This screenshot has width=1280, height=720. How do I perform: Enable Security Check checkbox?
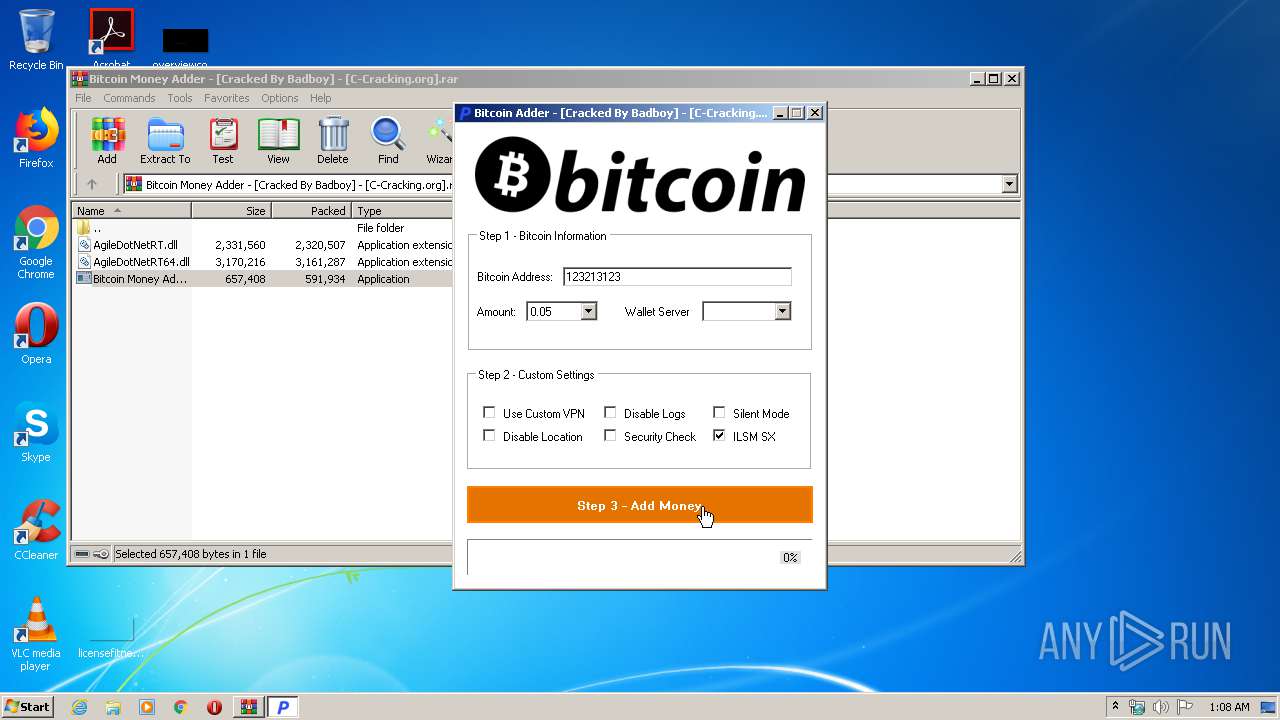pyautogui.click(x=610, y=435)
